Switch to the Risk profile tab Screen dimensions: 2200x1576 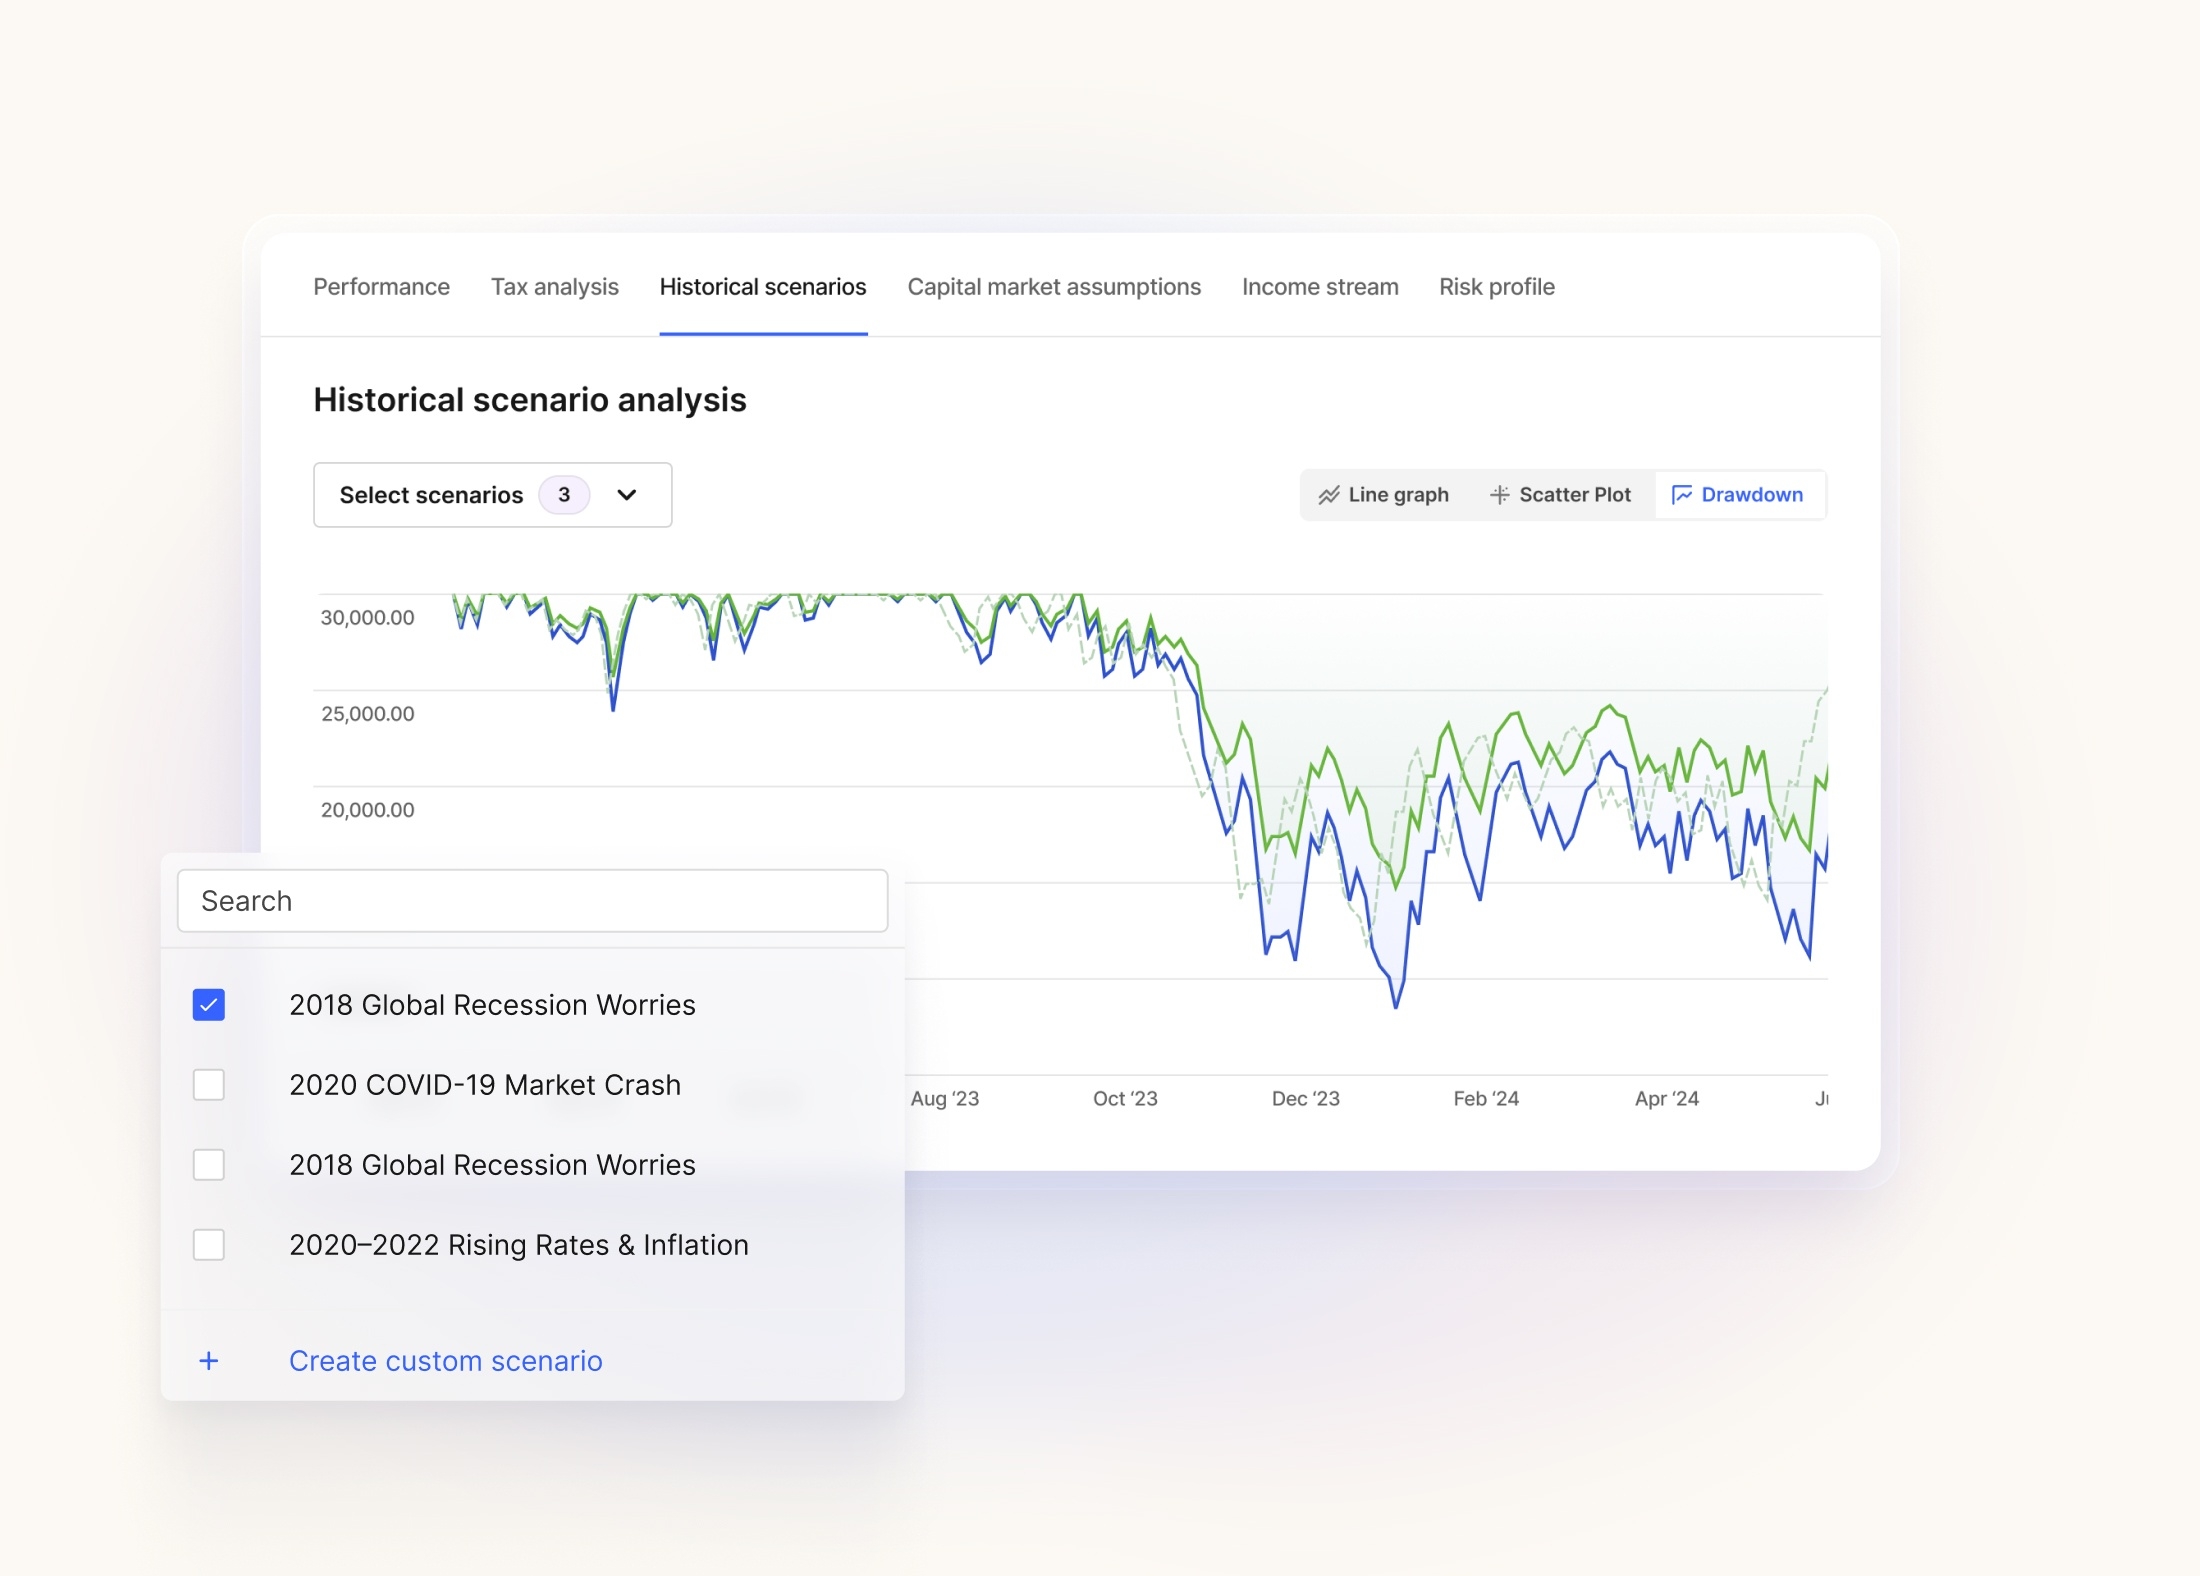pos(1496,287)
